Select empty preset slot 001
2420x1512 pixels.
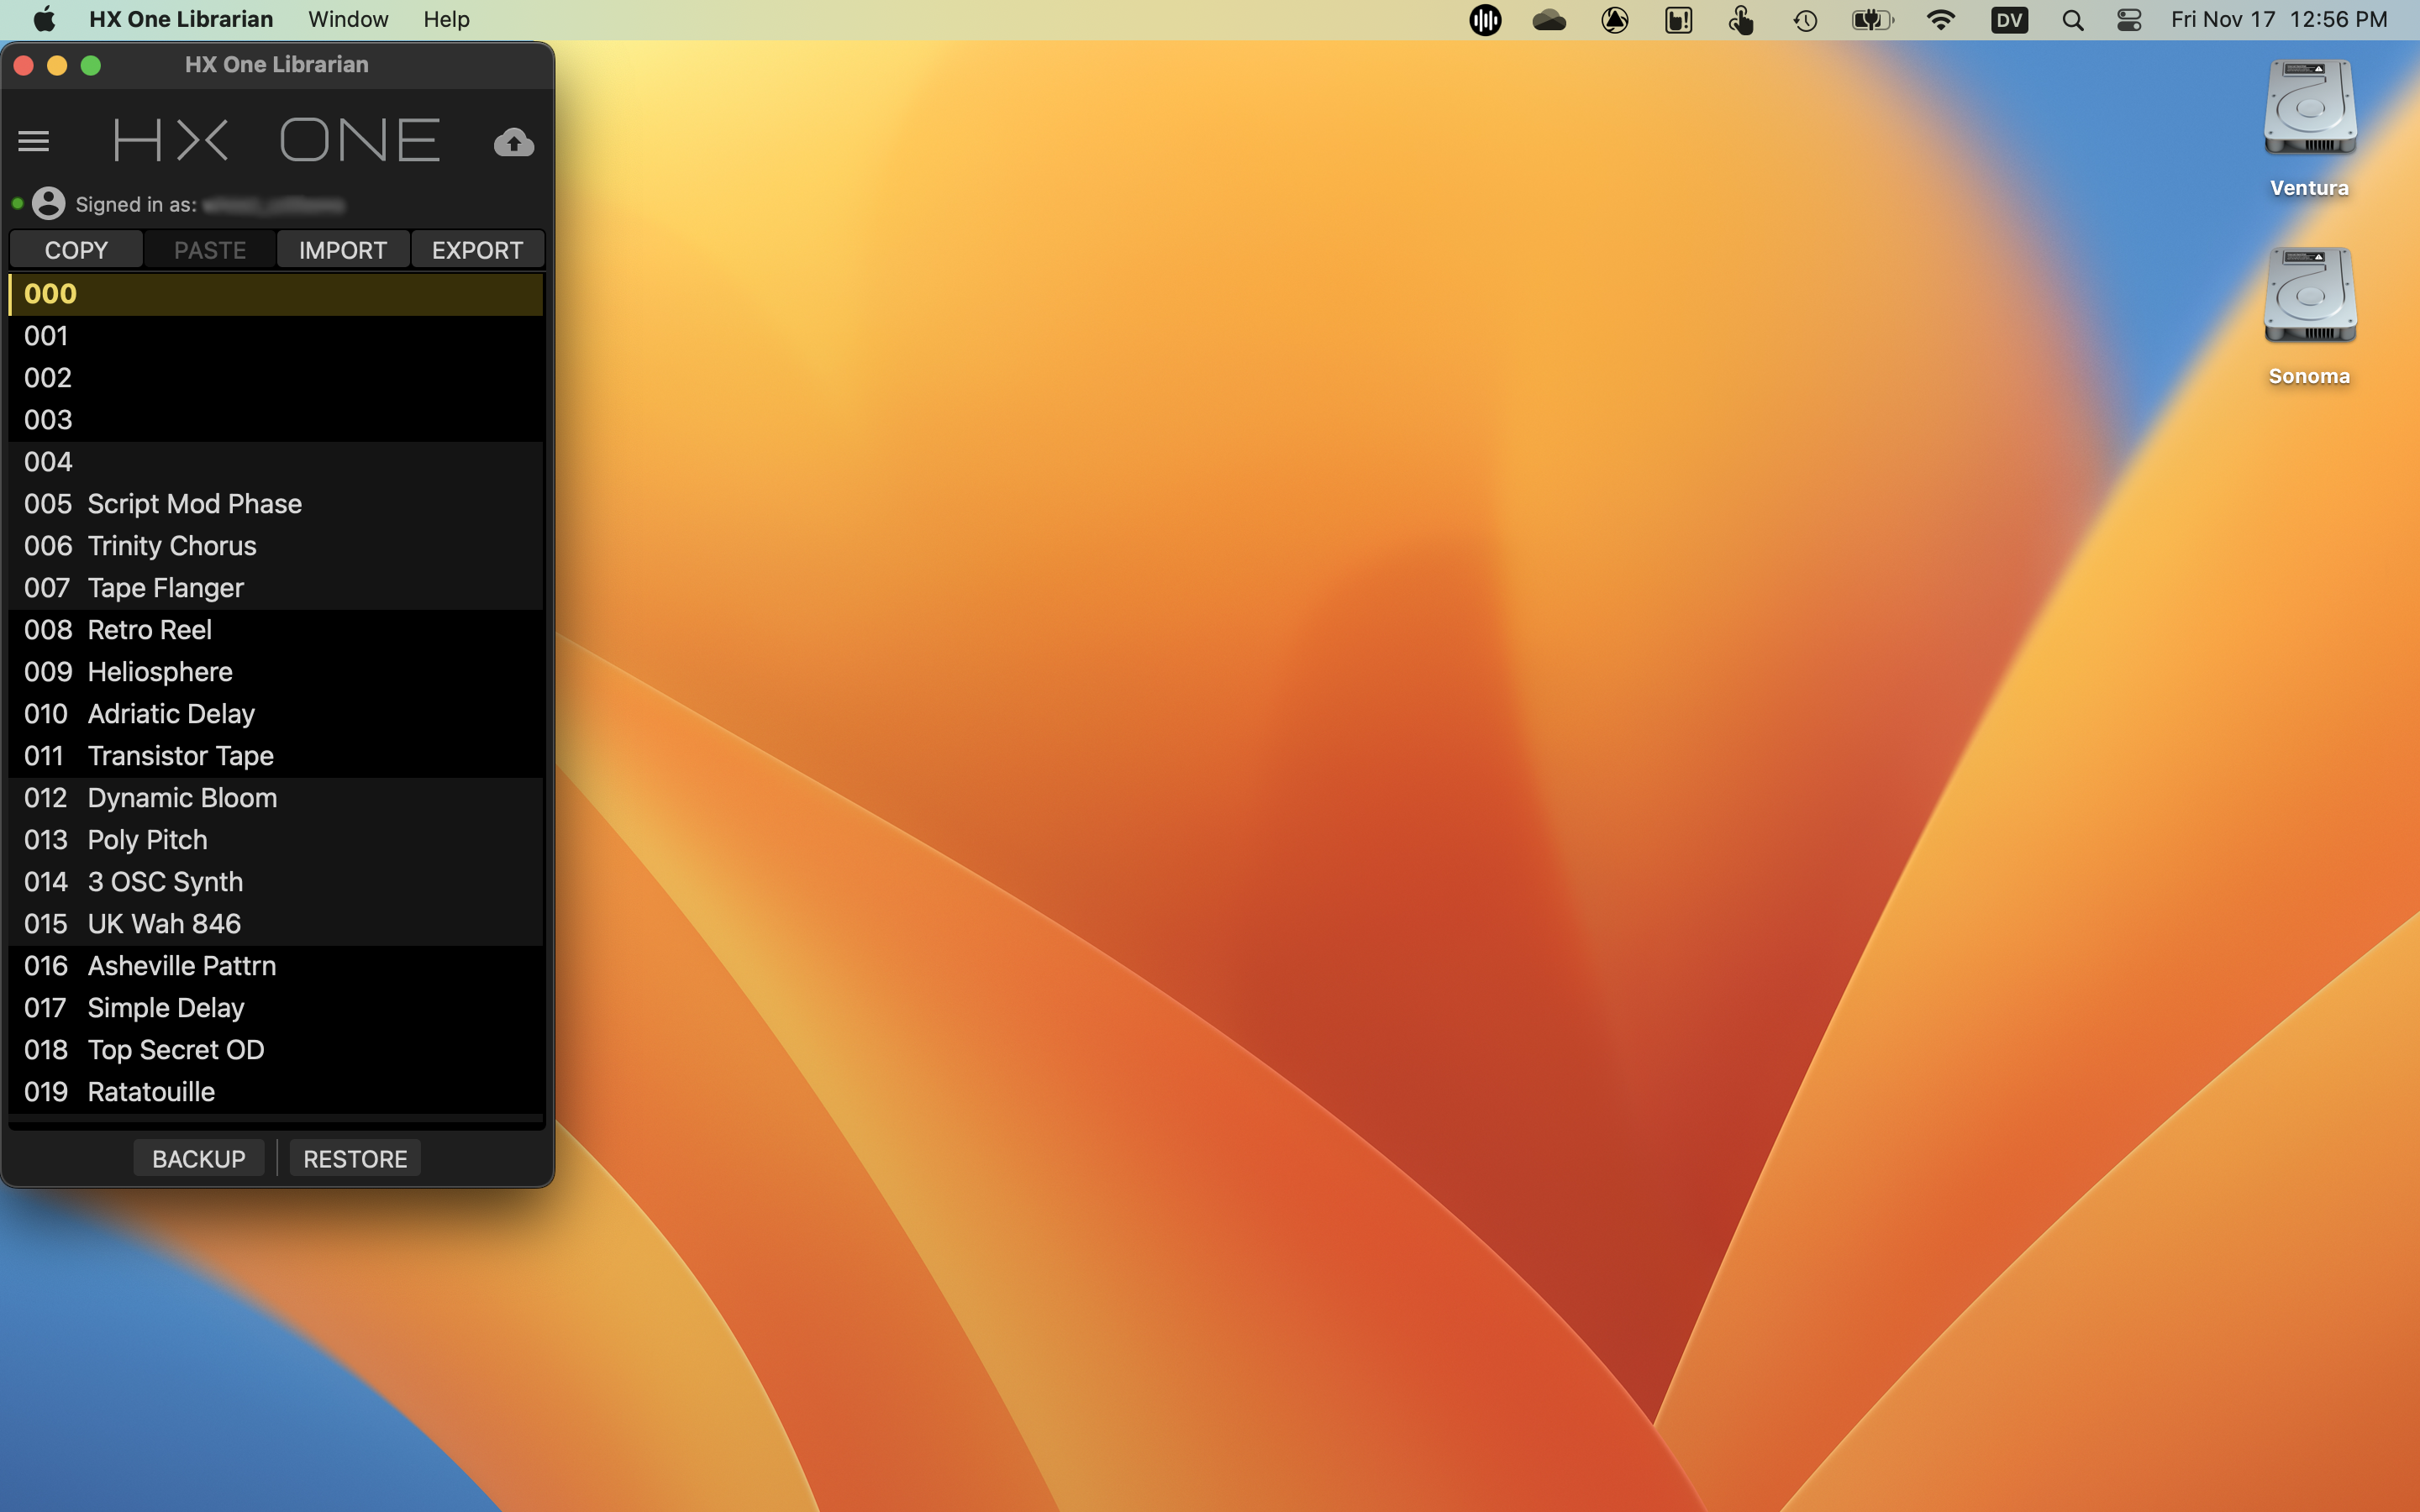[x=276, y=336]
